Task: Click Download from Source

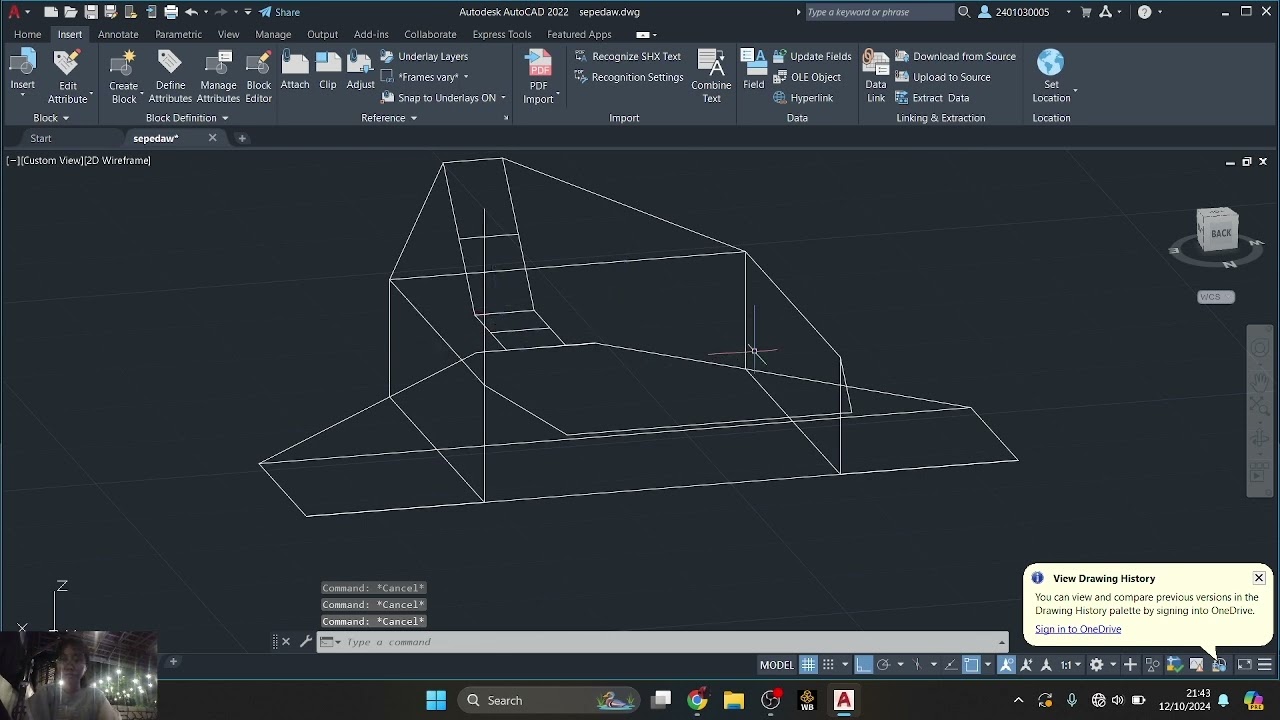Action: point(955,56)
